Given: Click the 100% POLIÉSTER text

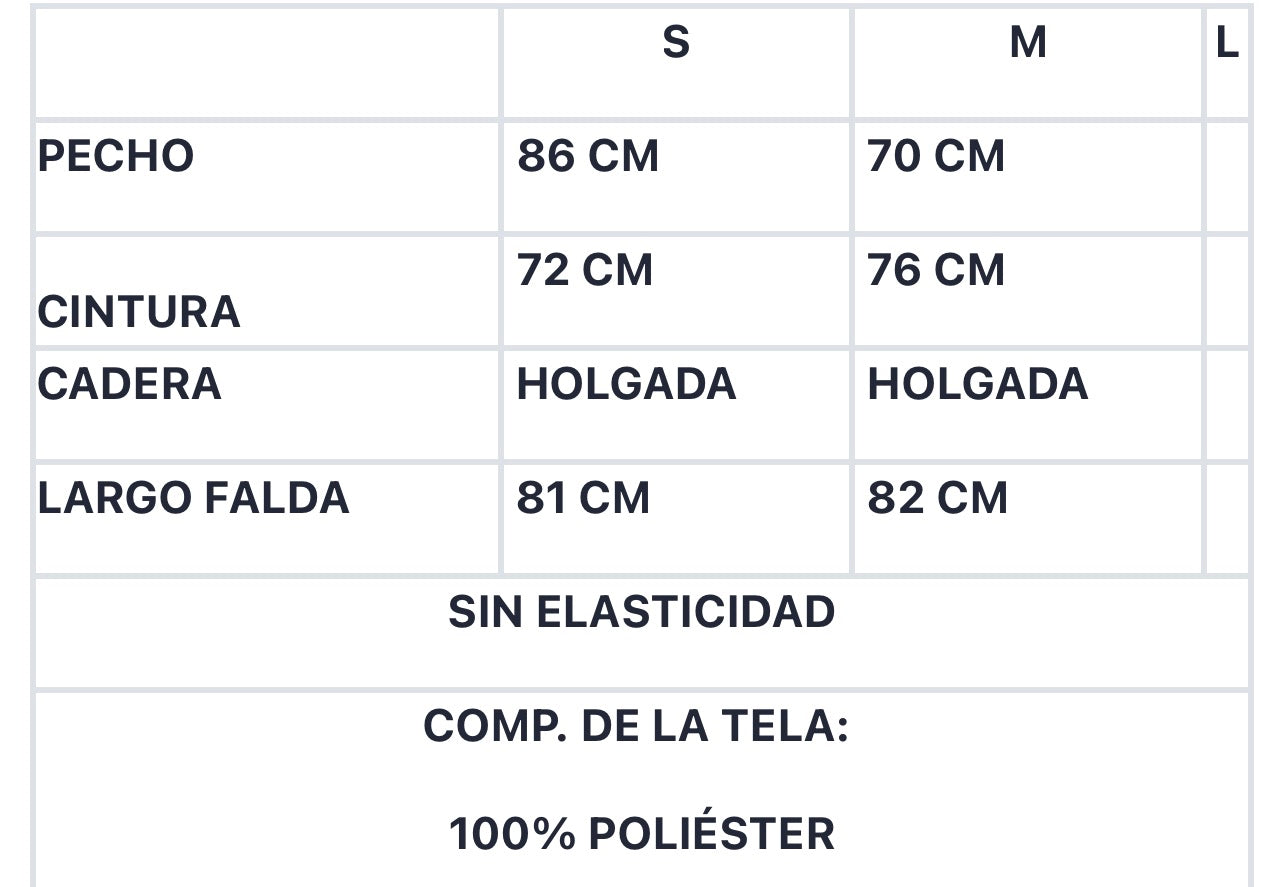Looking at the screenshot, I should [x=642, y=834].
